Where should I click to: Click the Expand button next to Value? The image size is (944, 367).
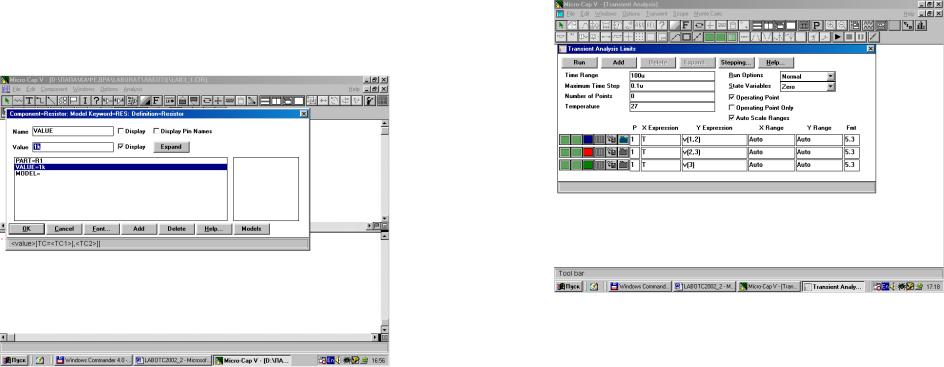coord(171,147)
